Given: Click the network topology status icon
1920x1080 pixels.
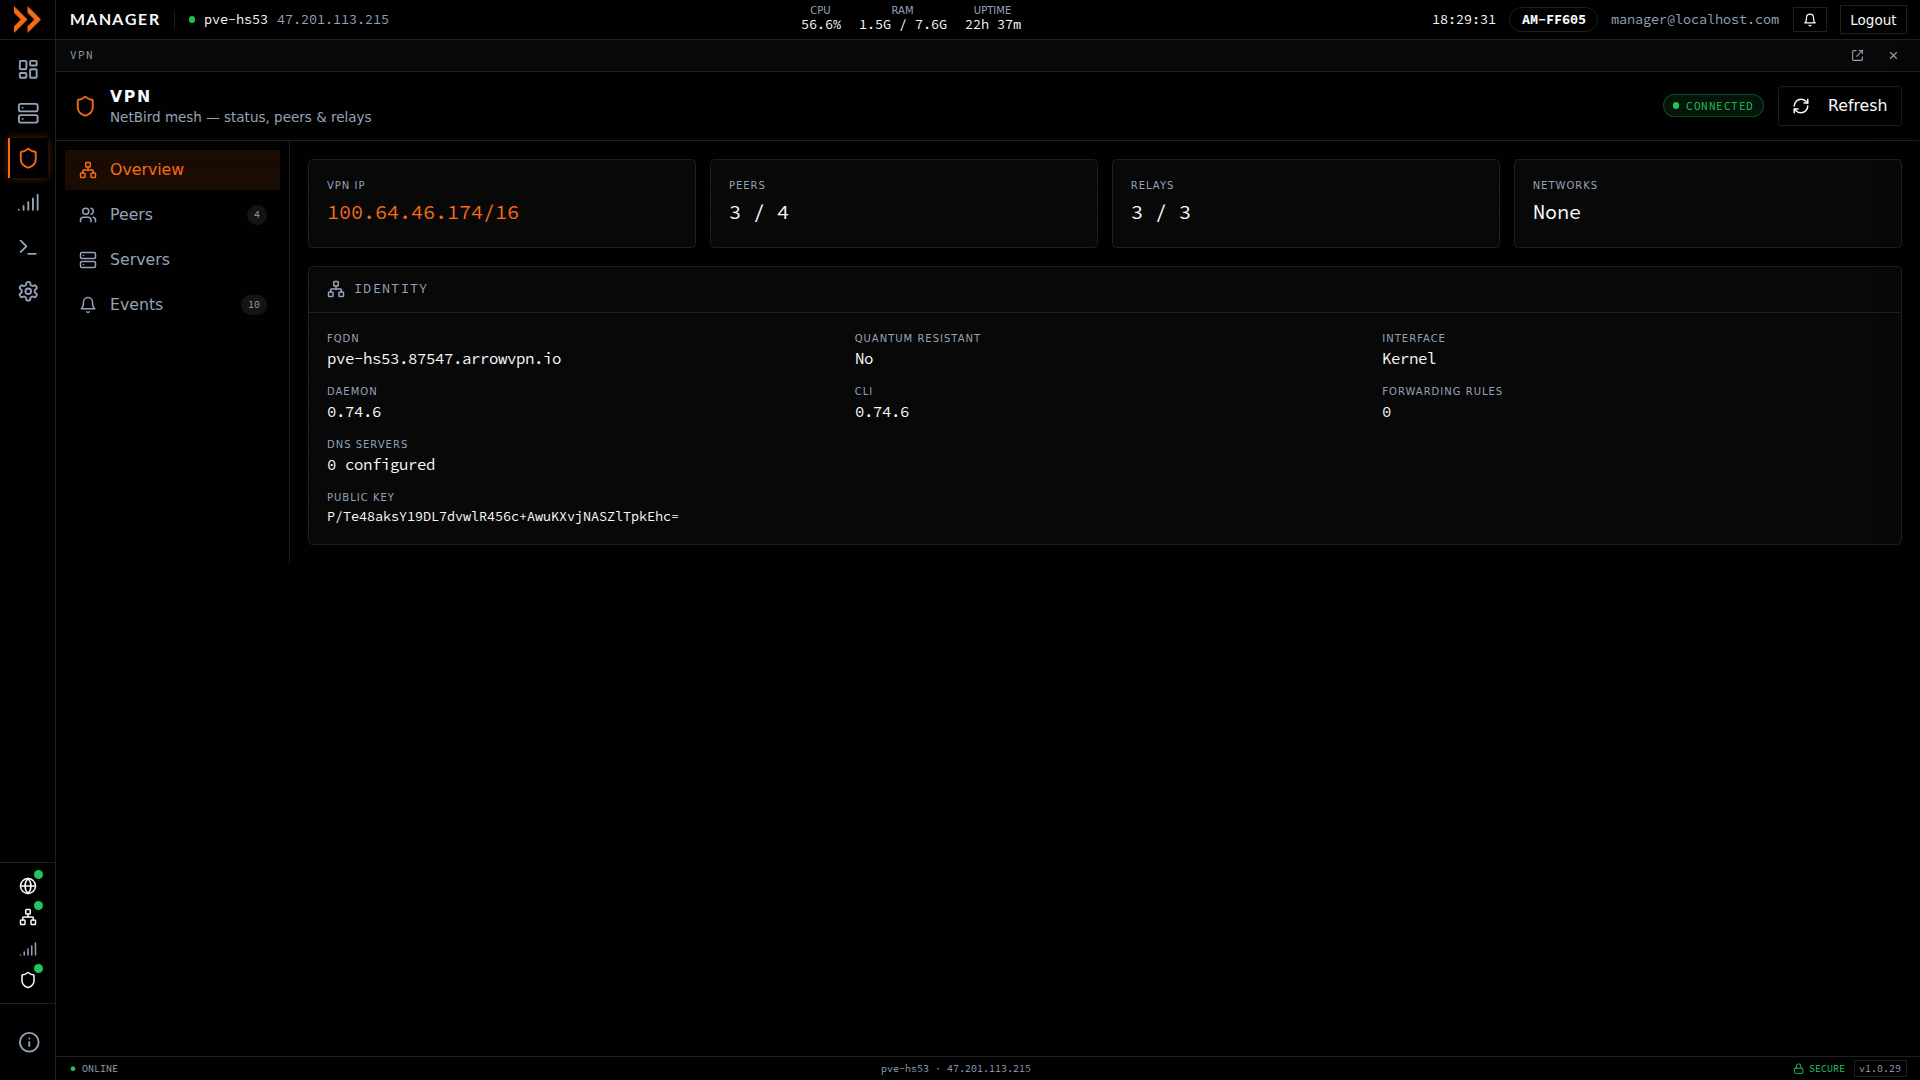Looking at the screenshot, I should pos(28,917).
